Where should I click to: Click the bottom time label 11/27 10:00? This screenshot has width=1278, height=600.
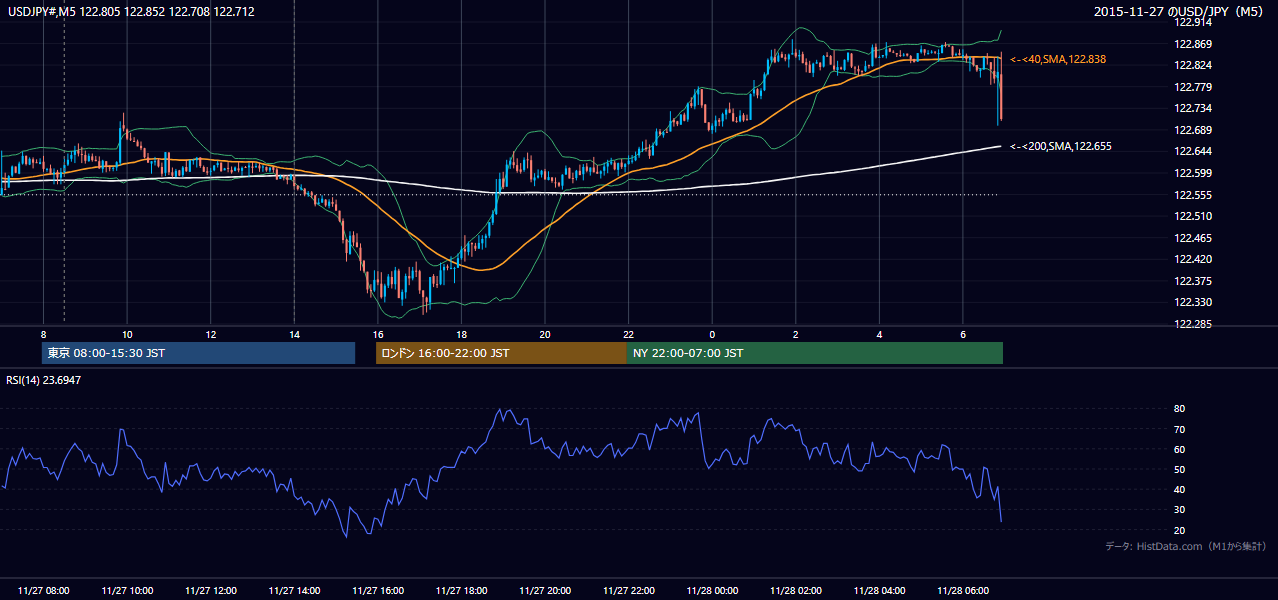(x=127, y=591)
